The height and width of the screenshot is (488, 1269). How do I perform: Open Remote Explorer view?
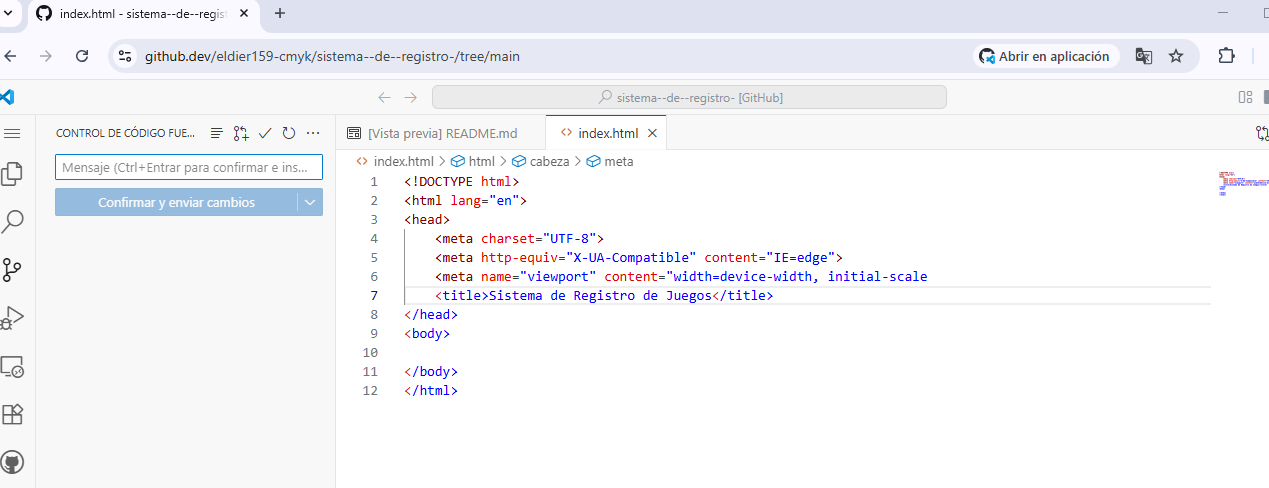click(x=13, y=366)
